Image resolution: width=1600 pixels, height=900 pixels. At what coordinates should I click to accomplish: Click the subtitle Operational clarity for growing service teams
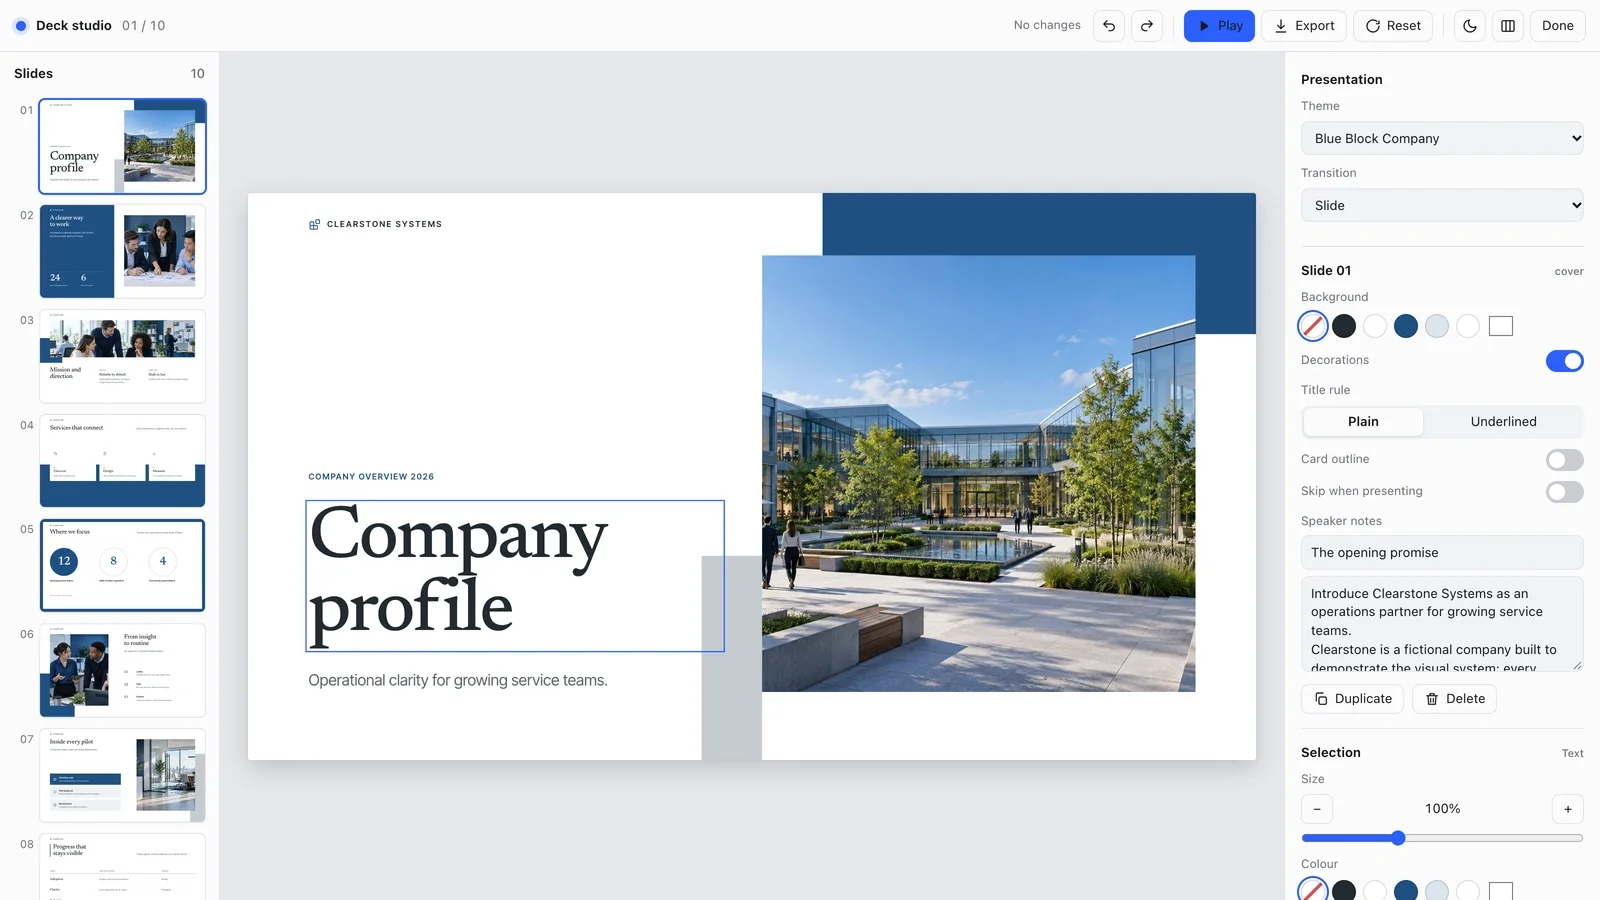pyautogui.click(x=458, y=681)
